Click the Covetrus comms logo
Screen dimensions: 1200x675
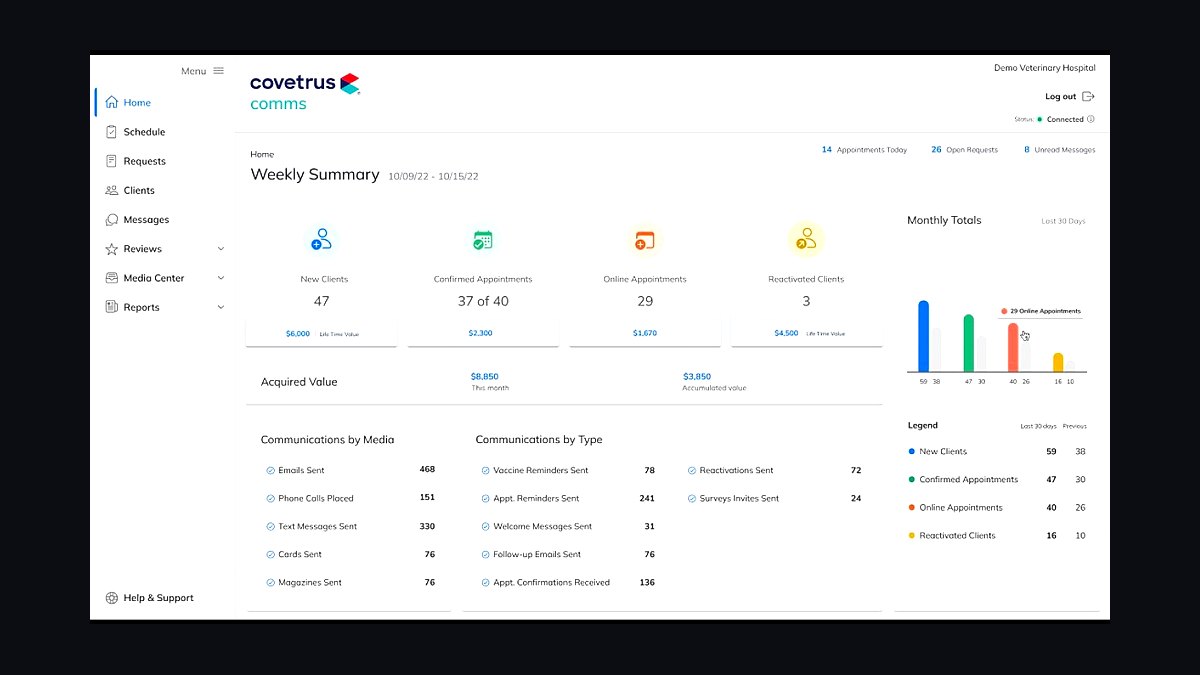[x=305, y=92]
